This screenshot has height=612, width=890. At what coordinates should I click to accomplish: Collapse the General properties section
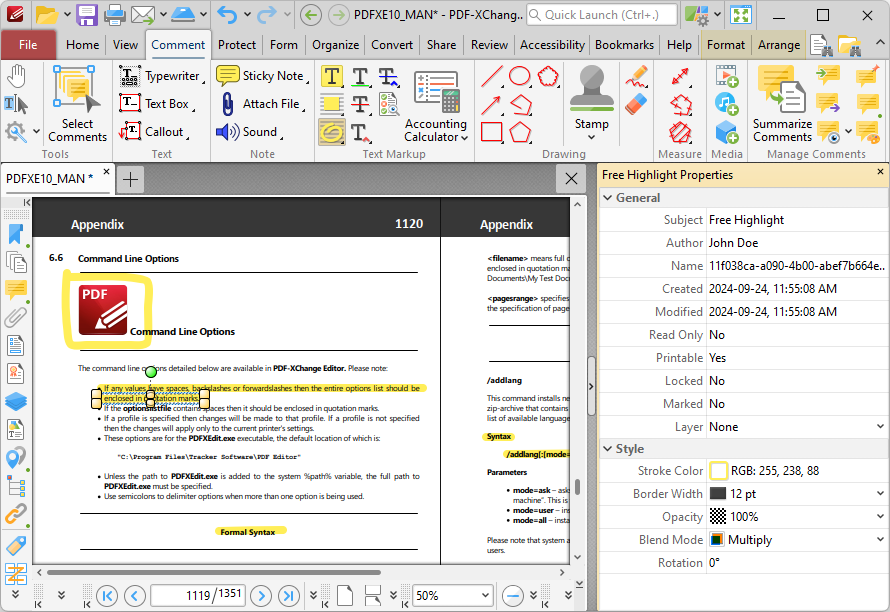coord(608,198)
